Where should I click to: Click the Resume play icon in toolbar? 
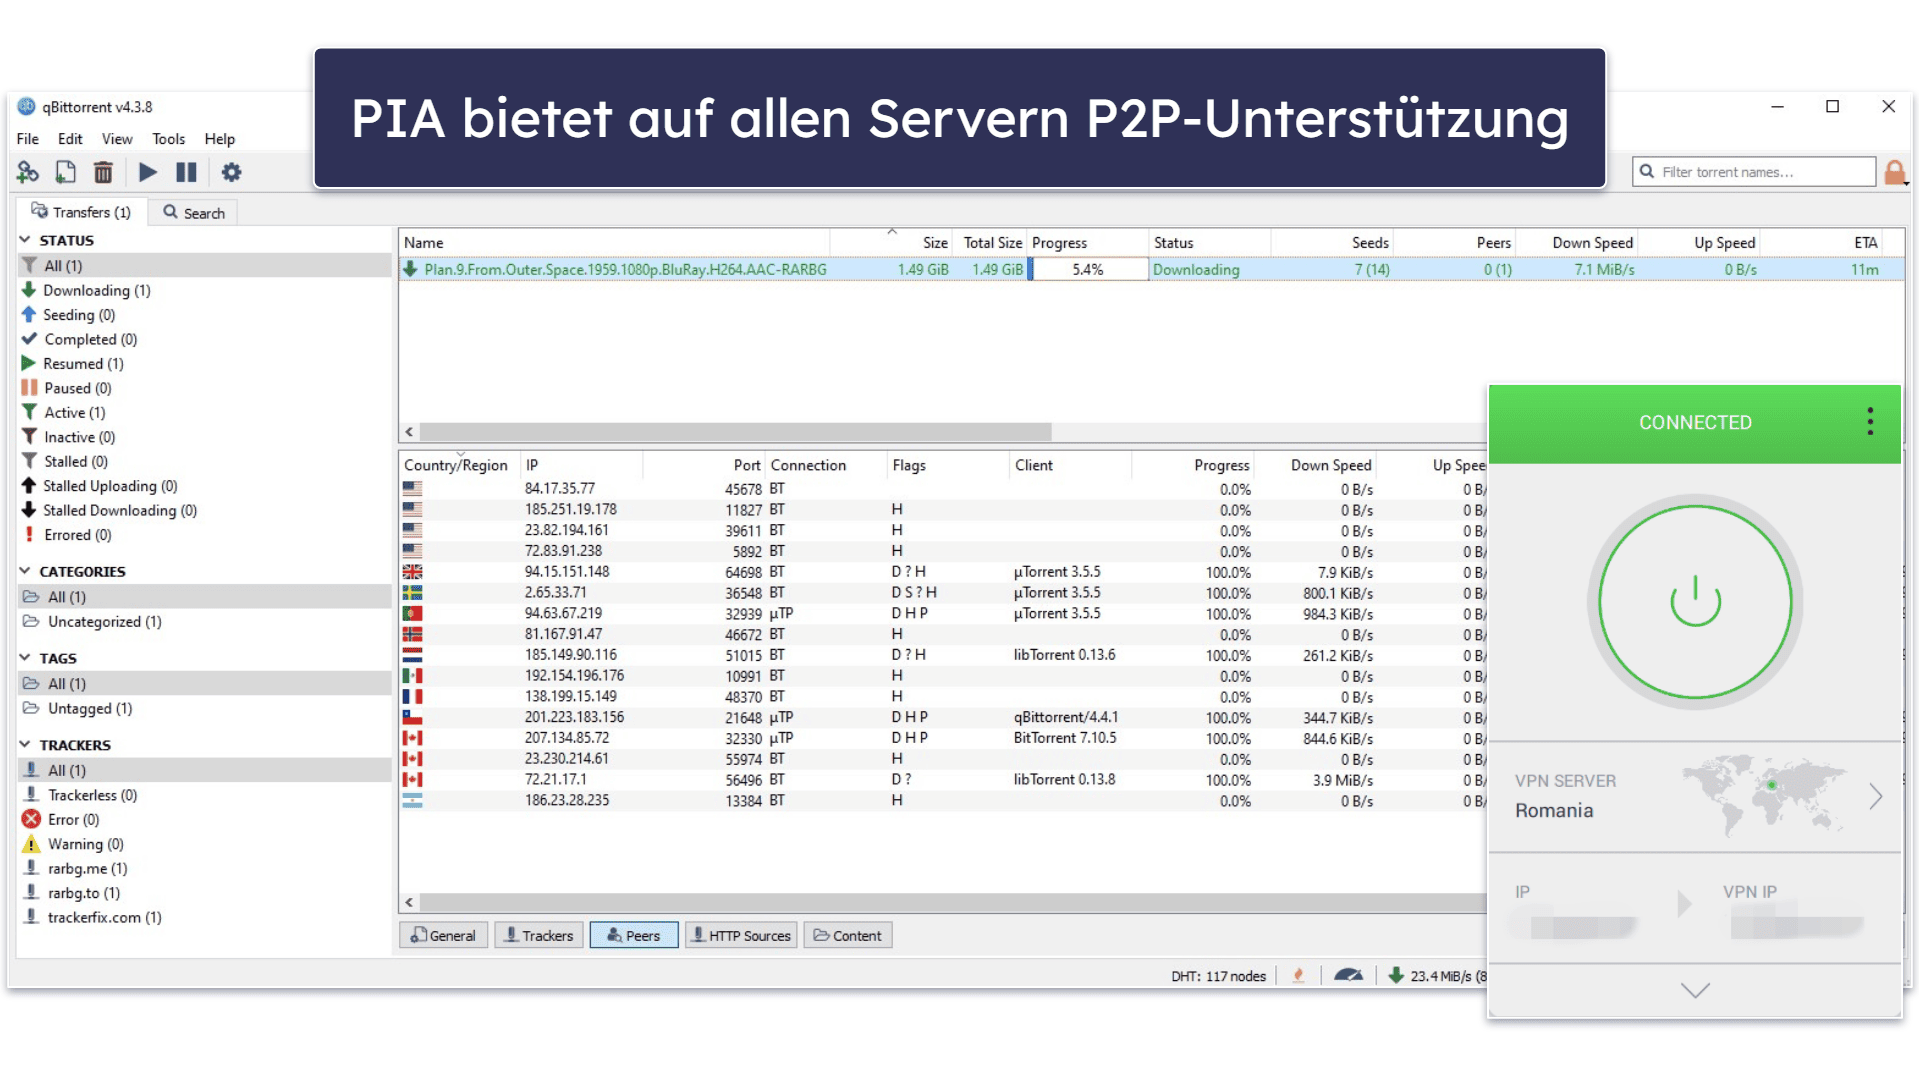tap(148, 172)
